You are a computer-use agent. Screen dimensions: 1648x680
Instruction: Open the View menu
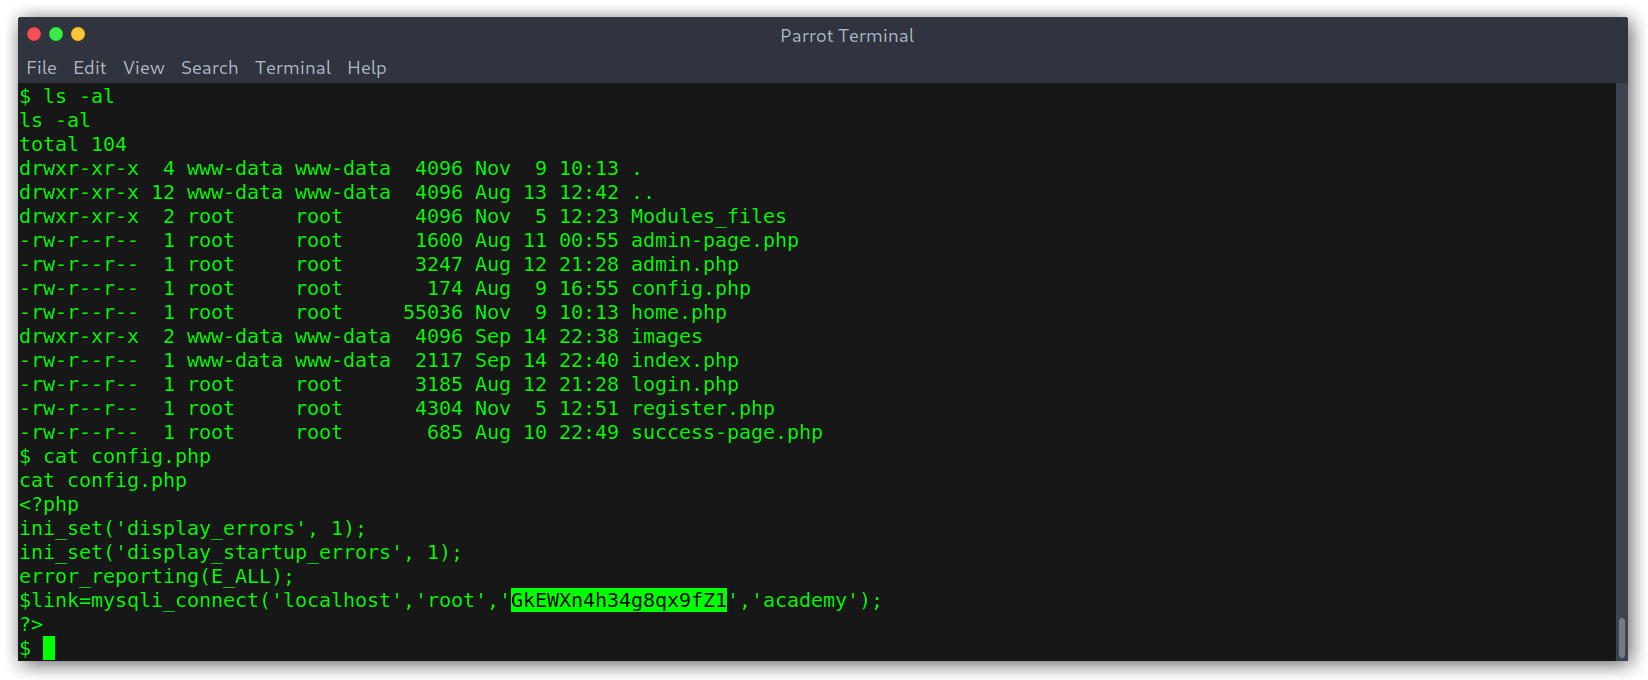(x=144, y=68)
